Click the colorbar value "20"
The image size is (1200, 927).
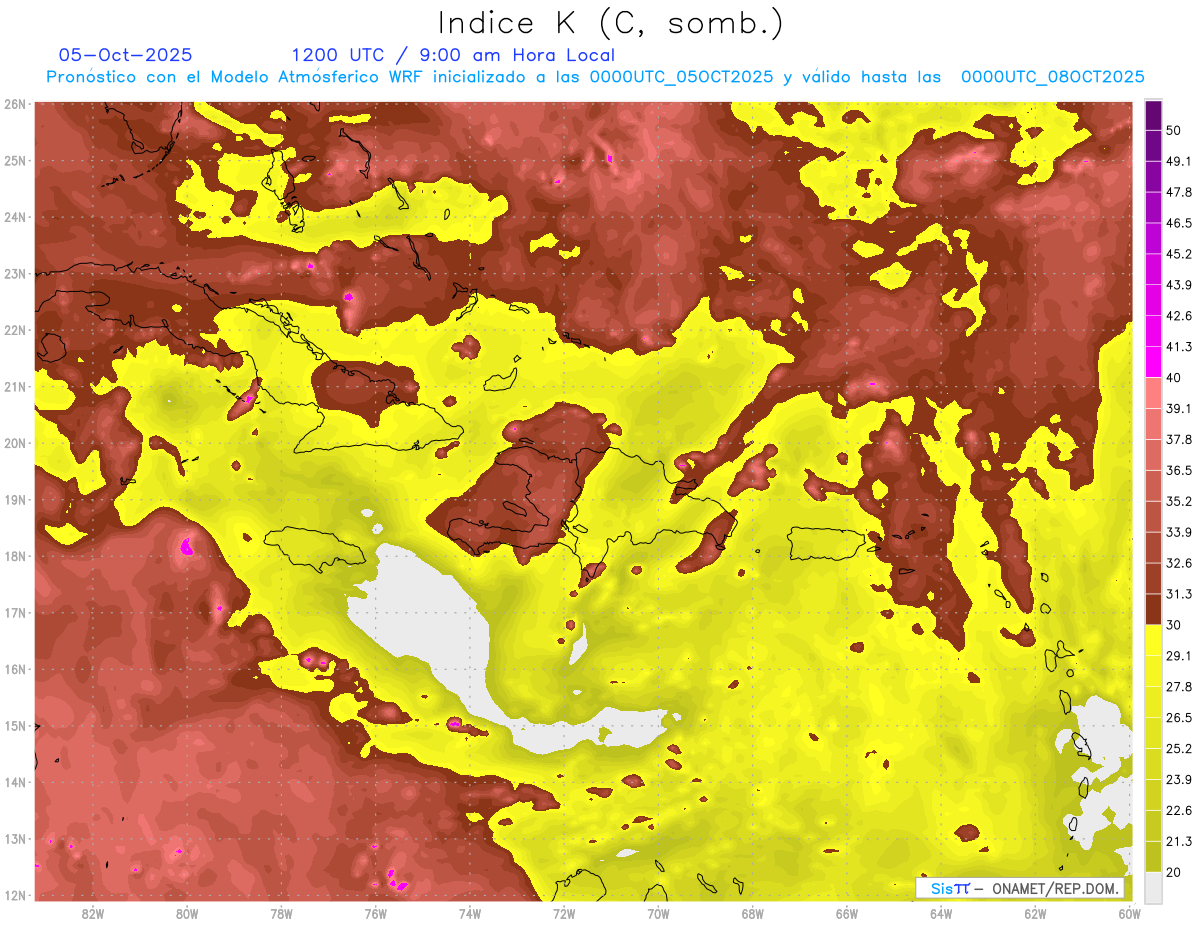[1173, 873]
